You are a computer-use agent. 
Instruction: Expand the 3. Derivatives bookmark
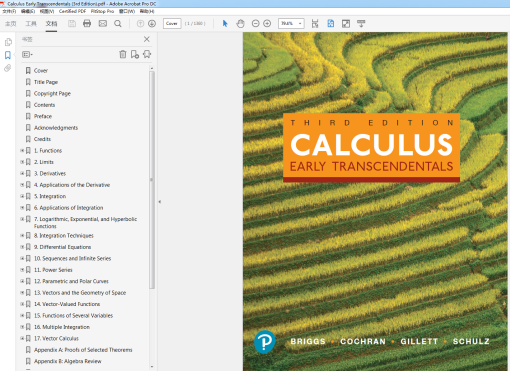pos(22,173)
